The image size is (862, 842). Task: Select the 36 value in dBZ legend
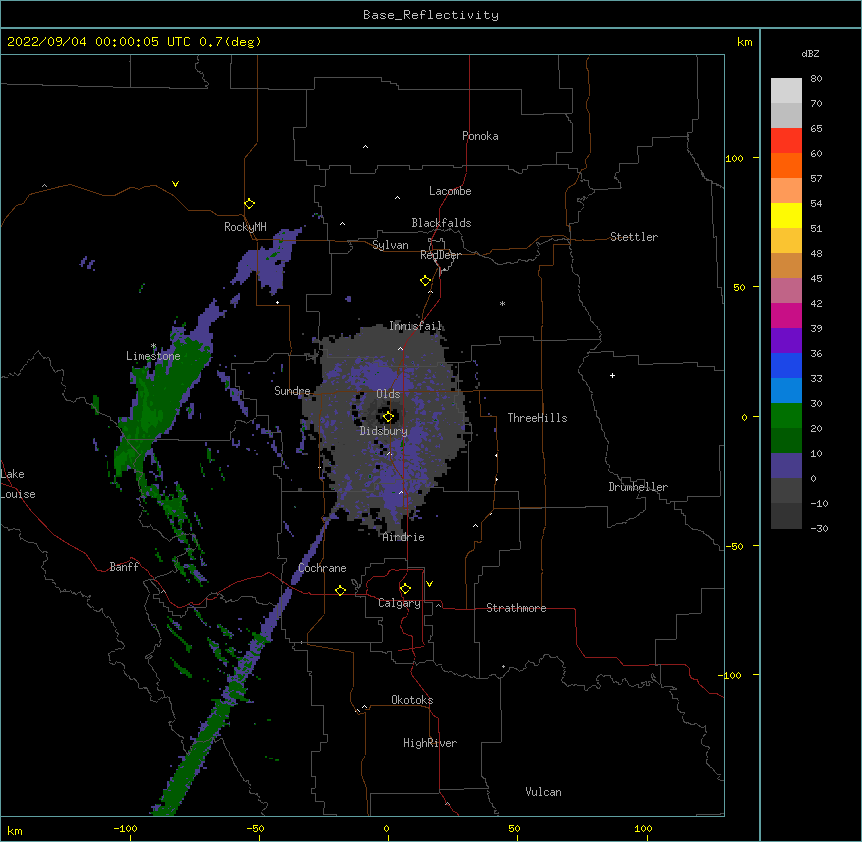(816, 353)
